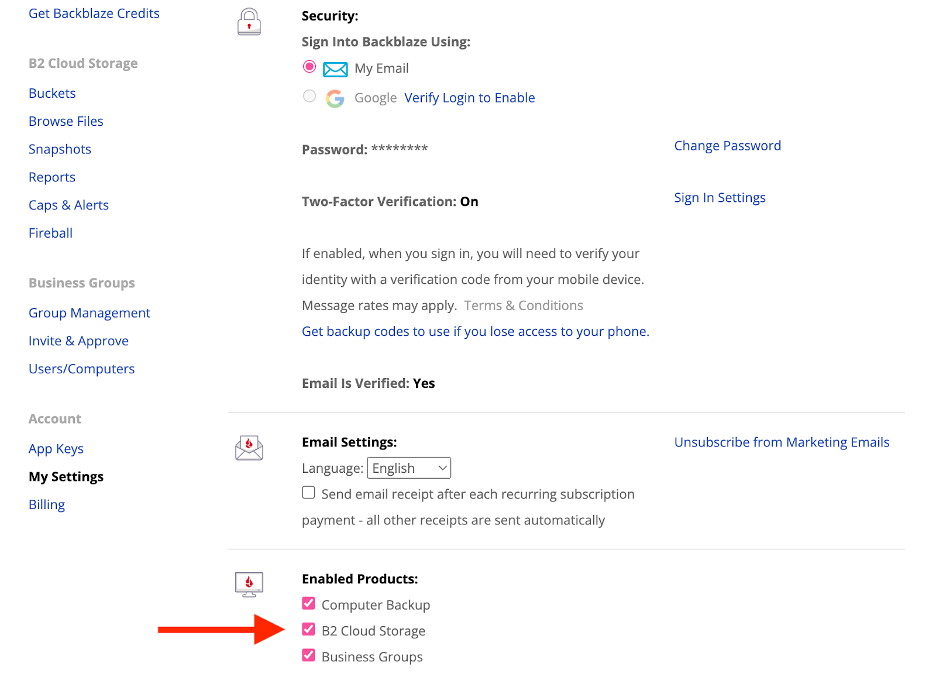This screenshot has height=678, width=936.
Task: Enable the send email receipt checkbox
Action: [x=309, y=493]
